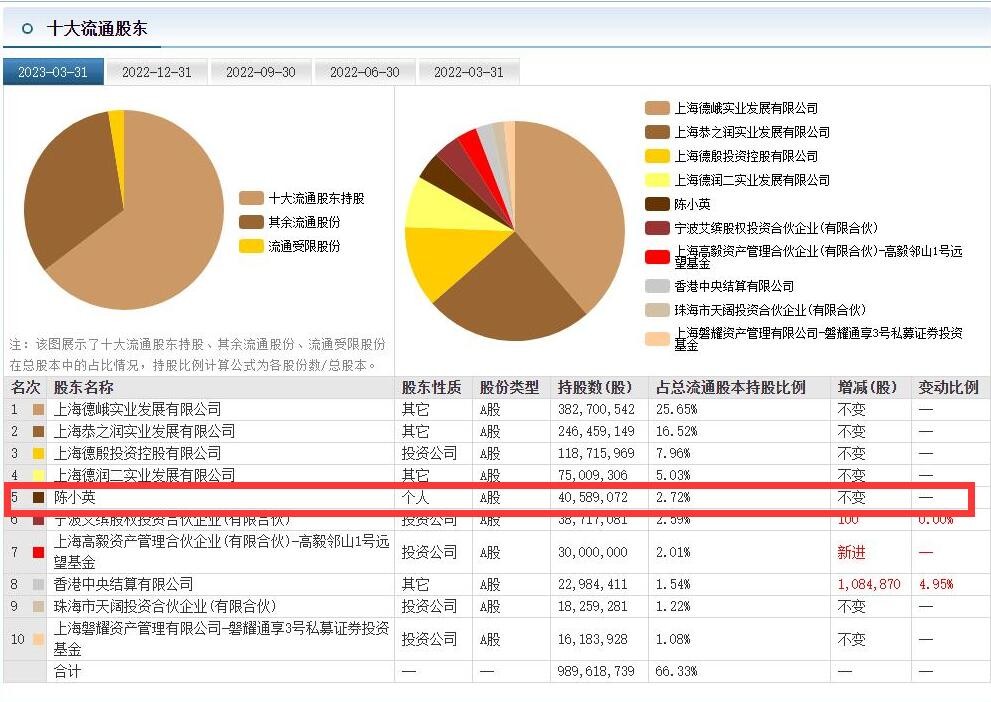Select the active 2023-03-31 tab
Image resolution: width=991 pixels, height=702 pixels.
(53, 73)
